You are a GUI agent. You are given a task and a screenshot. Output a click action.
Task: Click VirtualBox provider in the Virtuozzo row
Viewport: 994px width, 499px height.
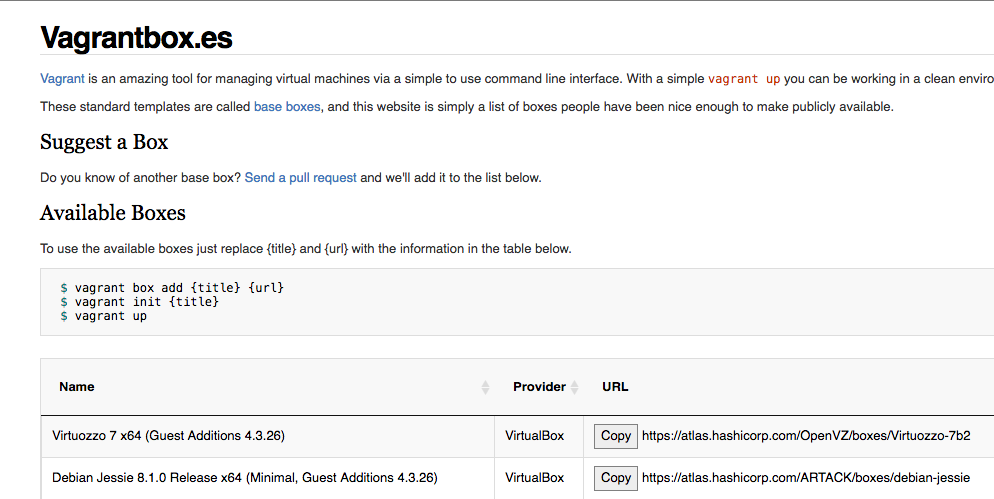click(534, 436)
